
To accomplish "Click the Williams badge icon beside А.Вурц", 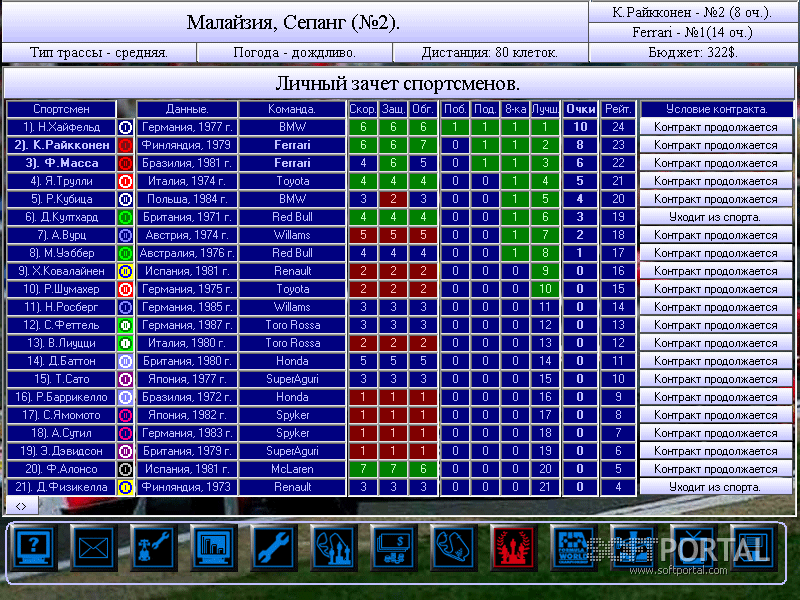I will coord(126,235).
